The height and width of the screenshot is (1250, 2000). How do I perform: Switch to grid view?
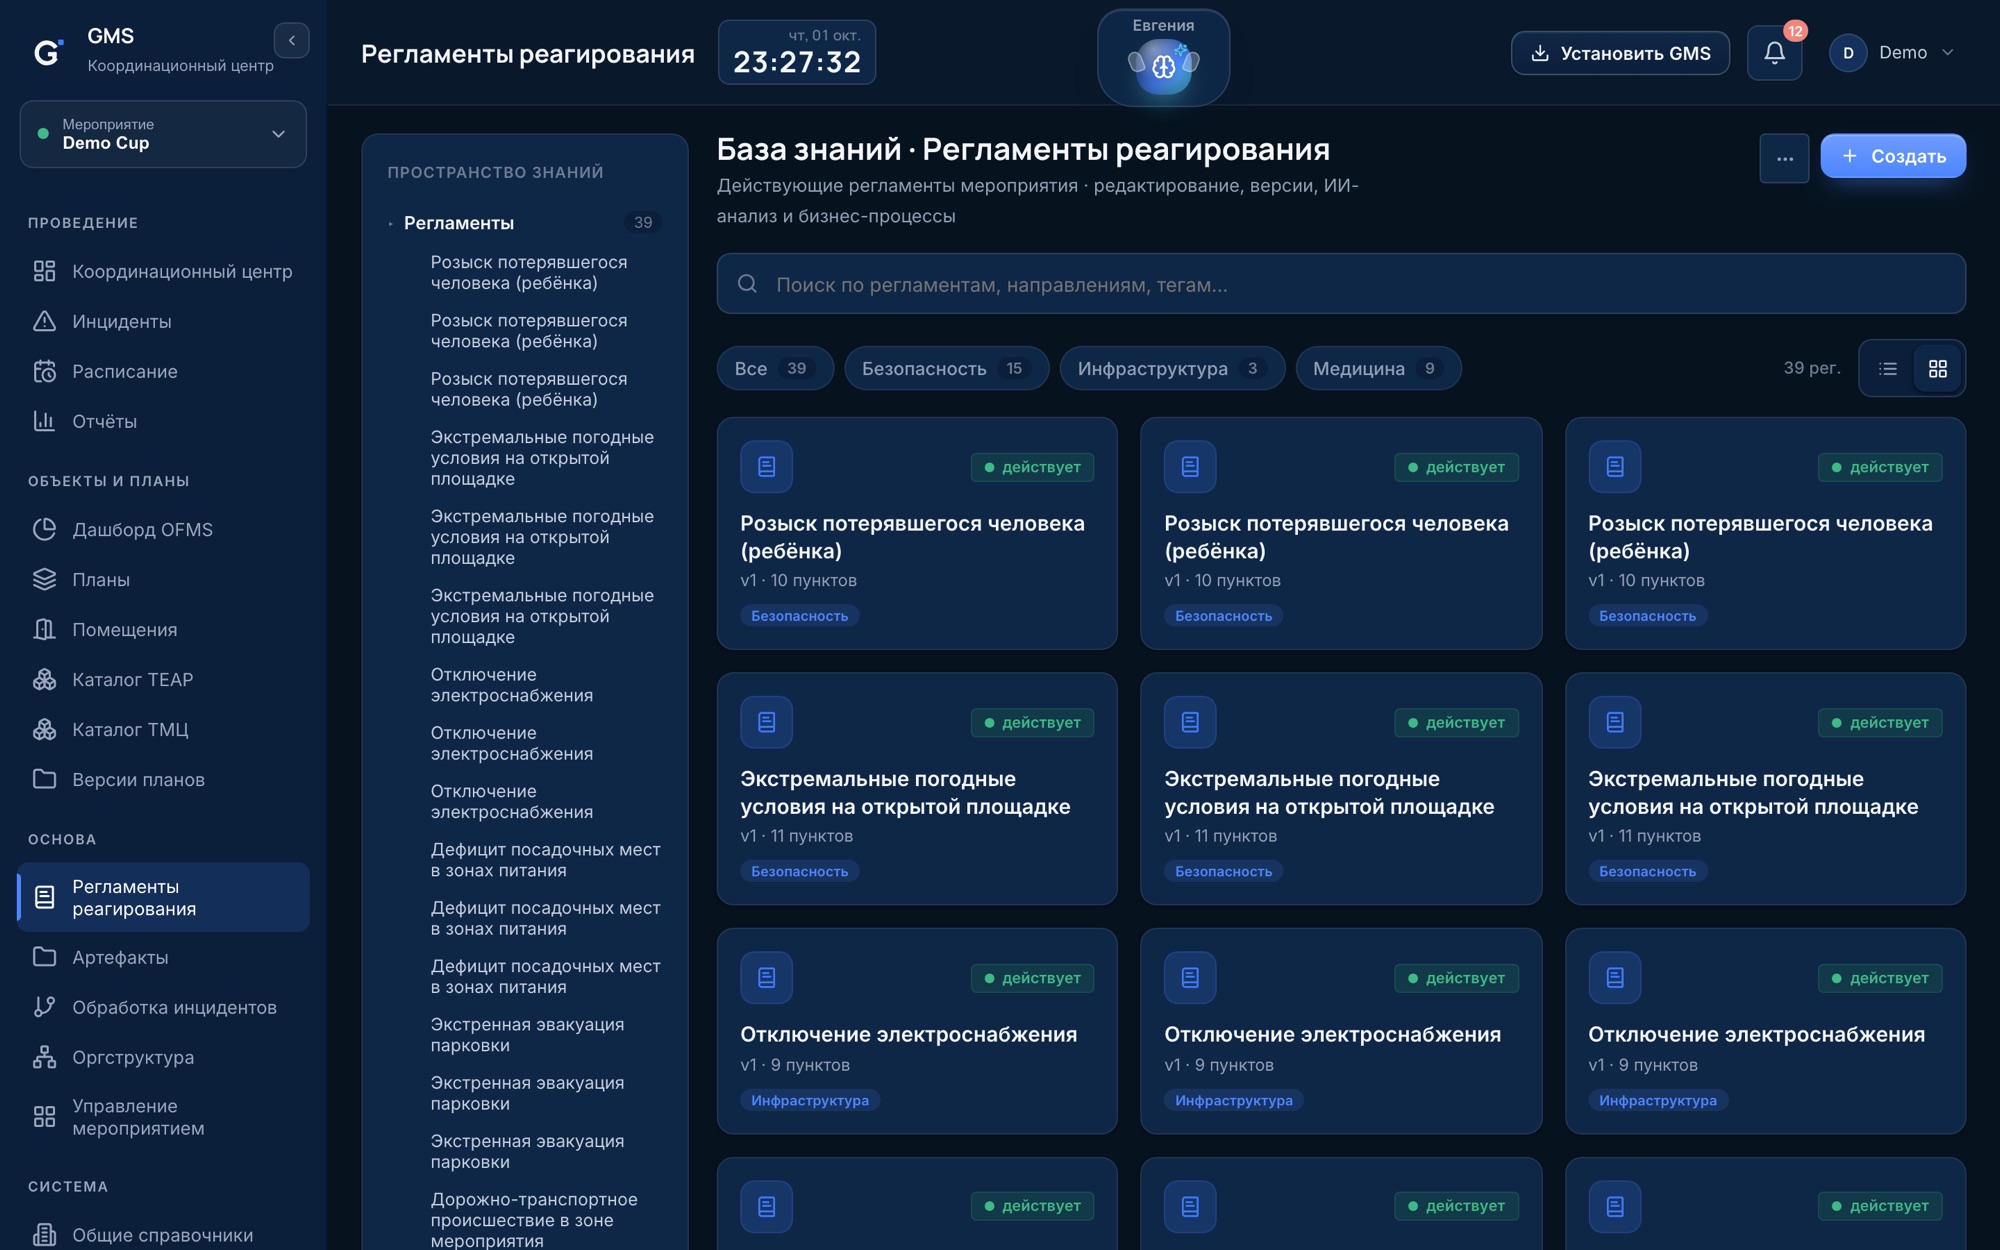(x=1937, y=369)
